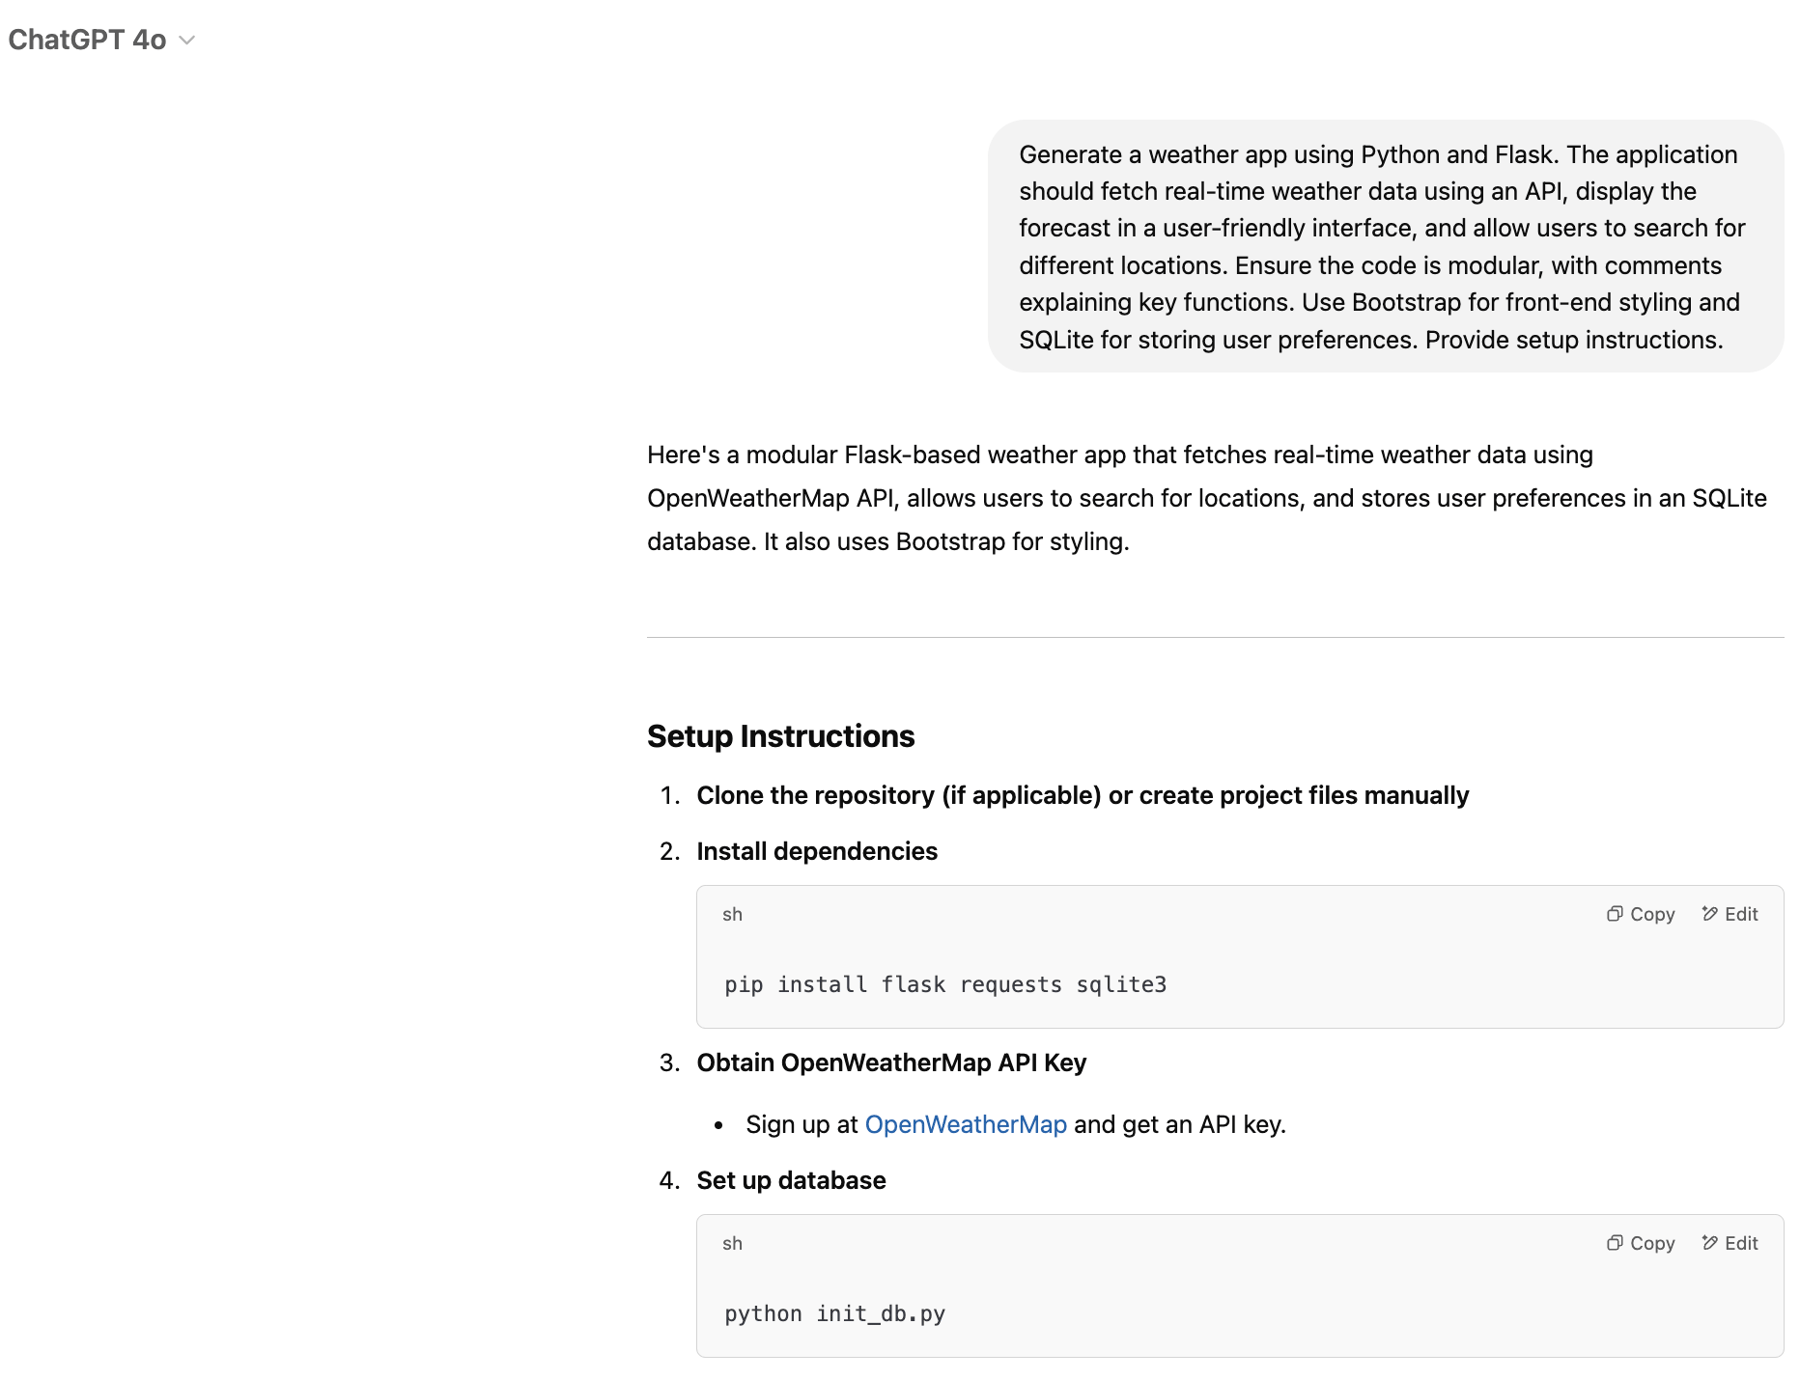Click the 'python init_db.py' code line
The image size is (1800, 1380).
click(x=835, y=1314)
